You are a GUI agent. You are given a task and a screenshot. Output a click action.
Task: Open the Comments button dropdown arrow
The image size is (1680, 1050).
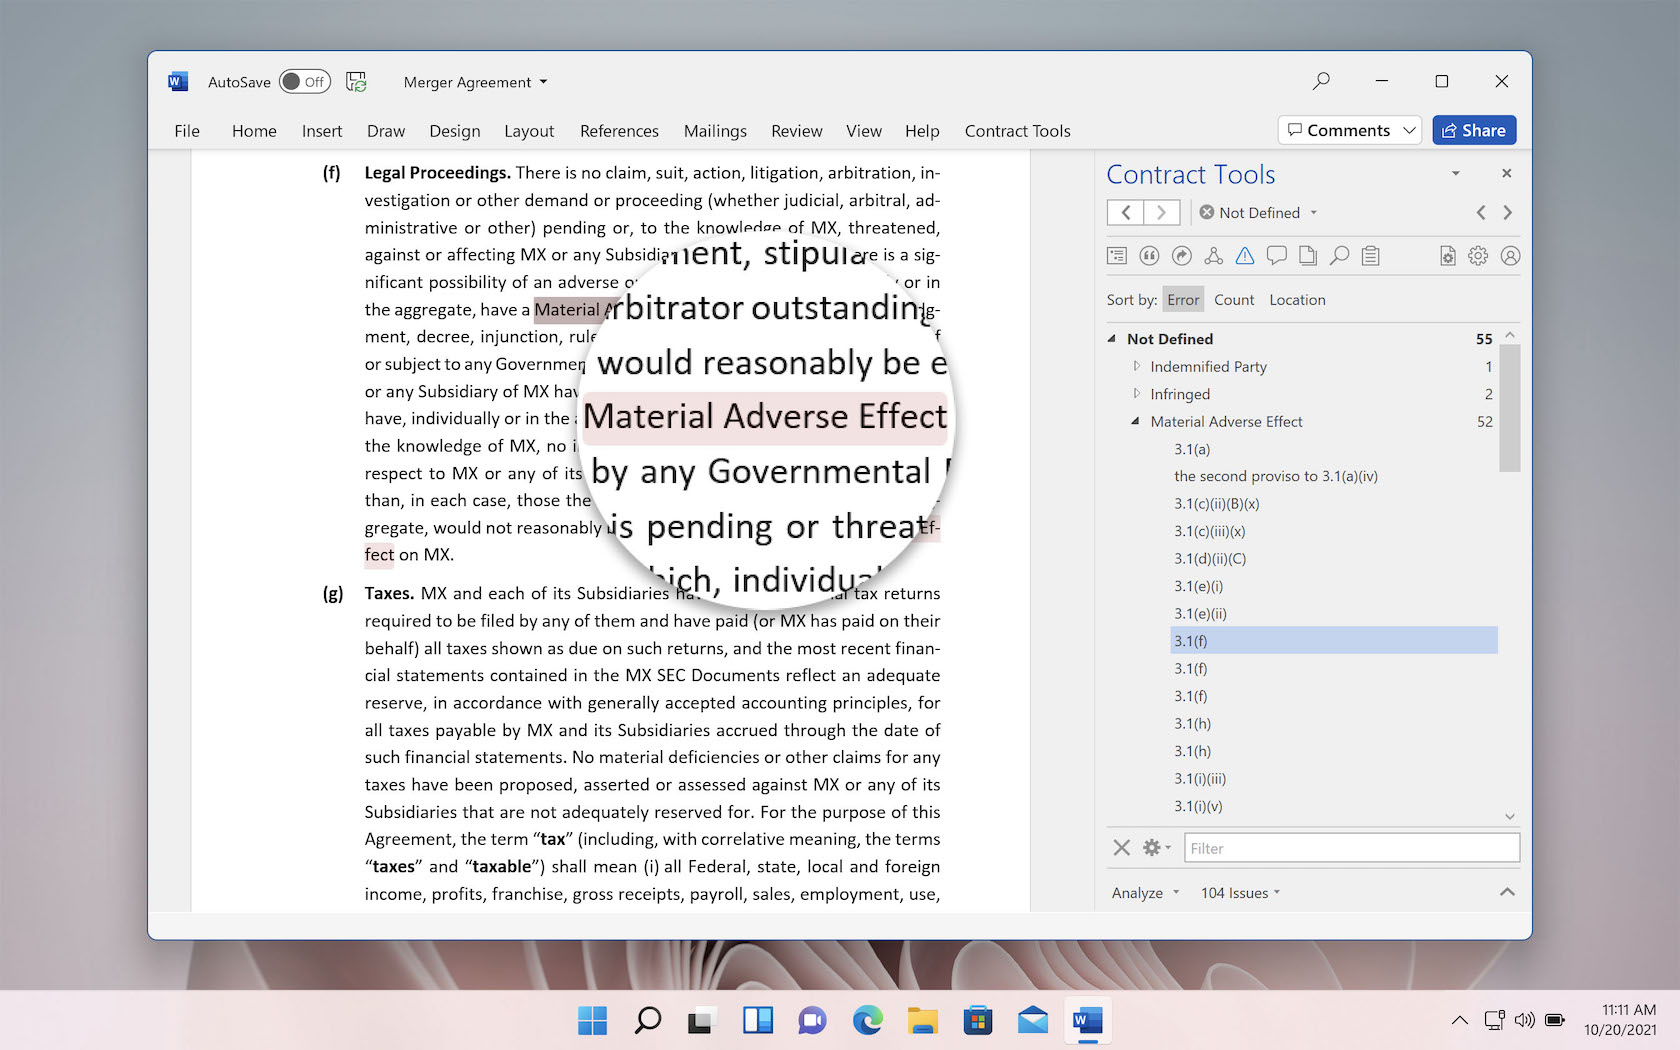click(x=1409, y=130)
